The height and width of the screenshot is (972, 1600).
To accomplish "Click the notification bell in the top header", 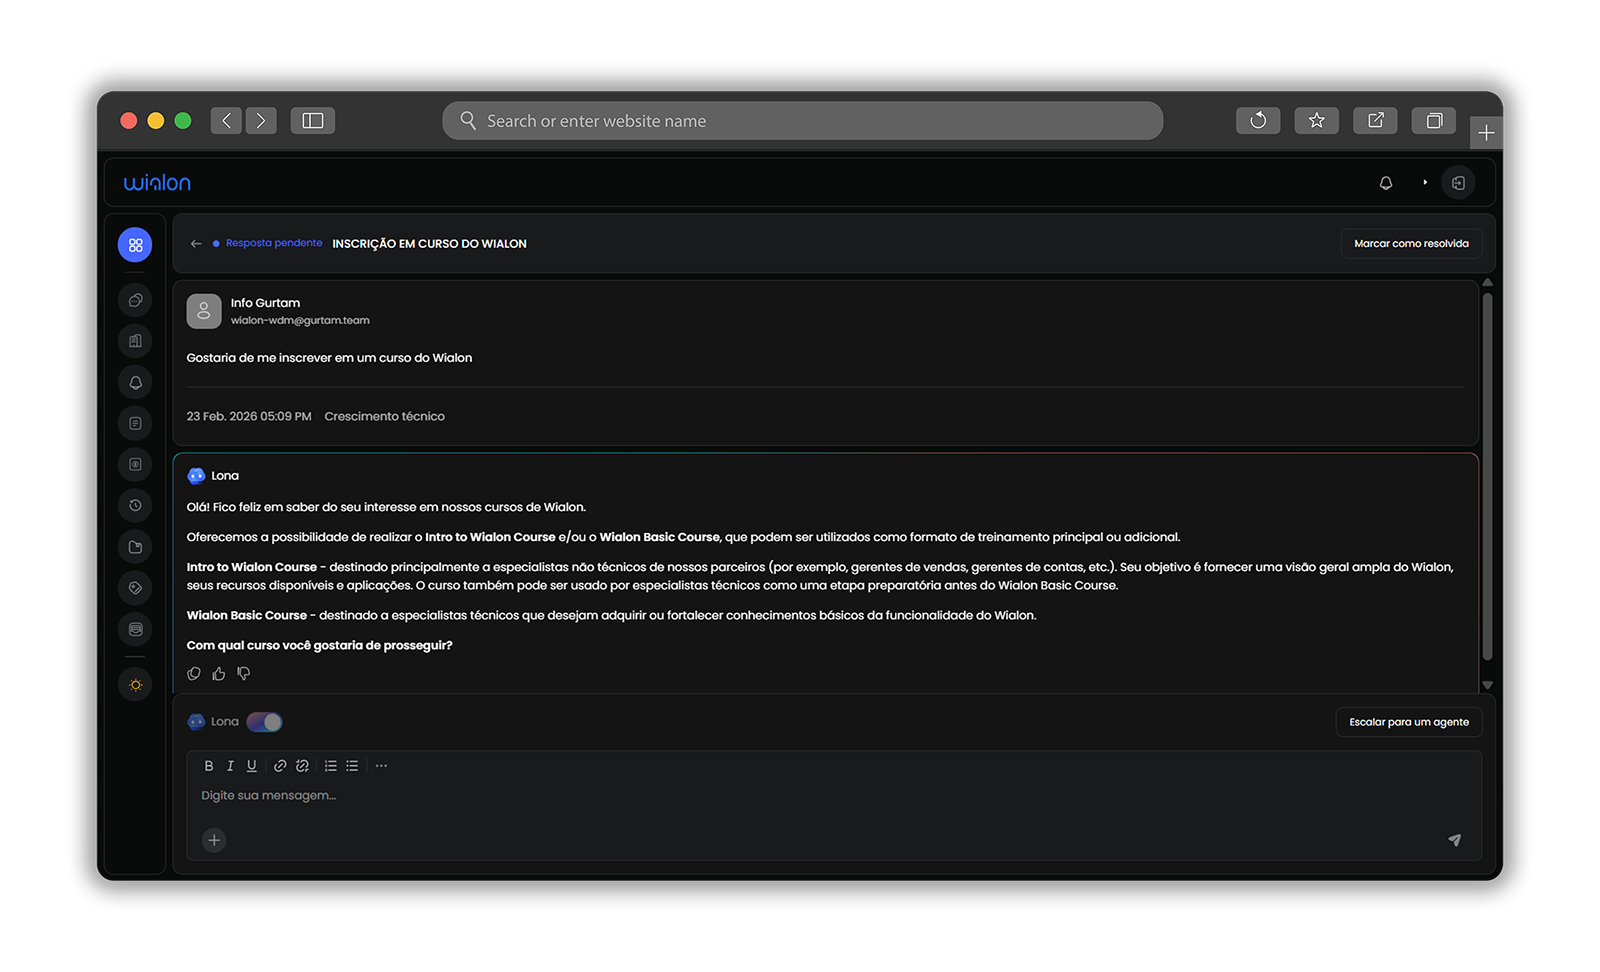I will point(1385,183).
